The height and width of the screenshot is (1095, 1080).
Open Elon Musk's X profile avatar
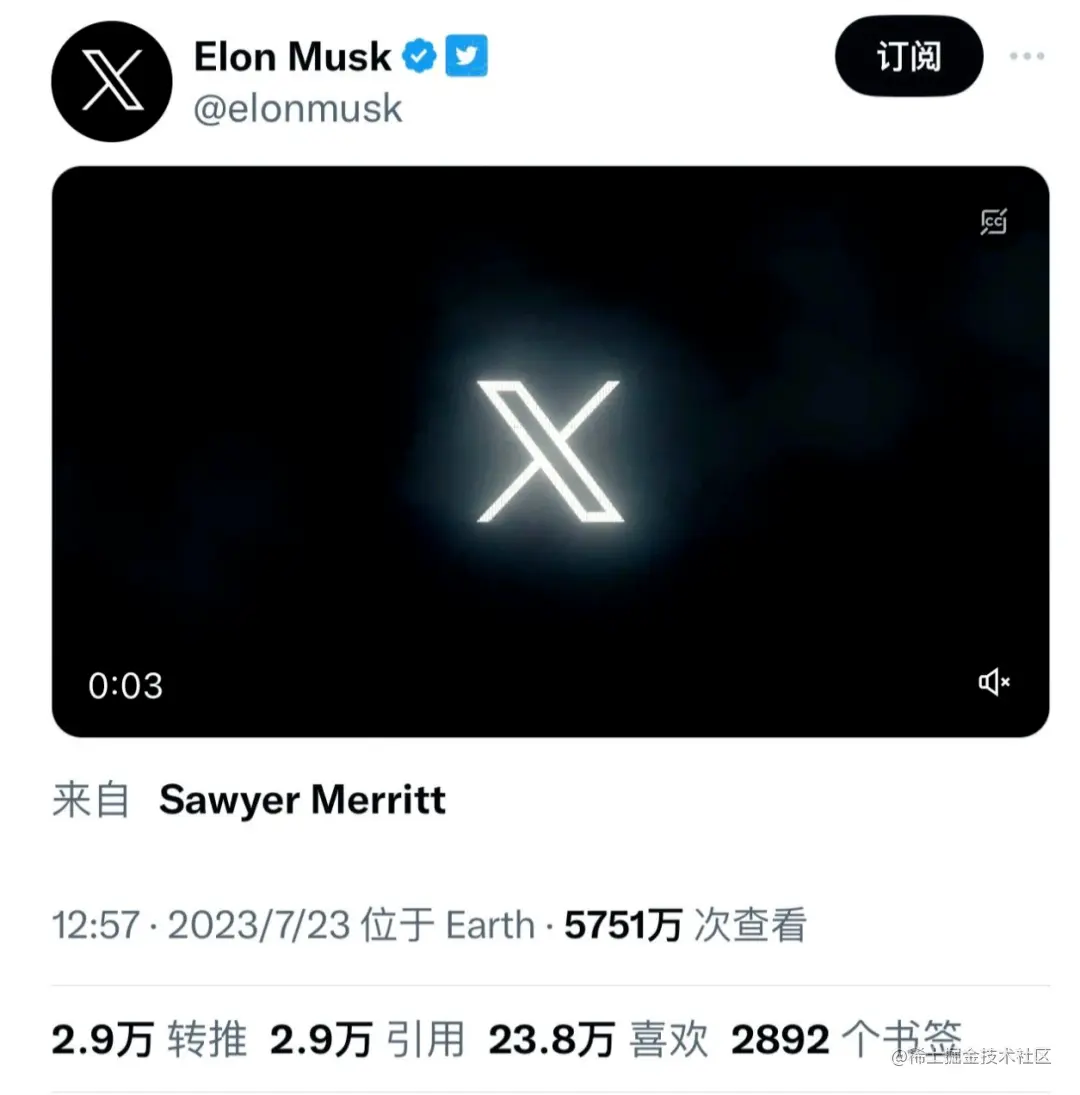pos(112,82)
